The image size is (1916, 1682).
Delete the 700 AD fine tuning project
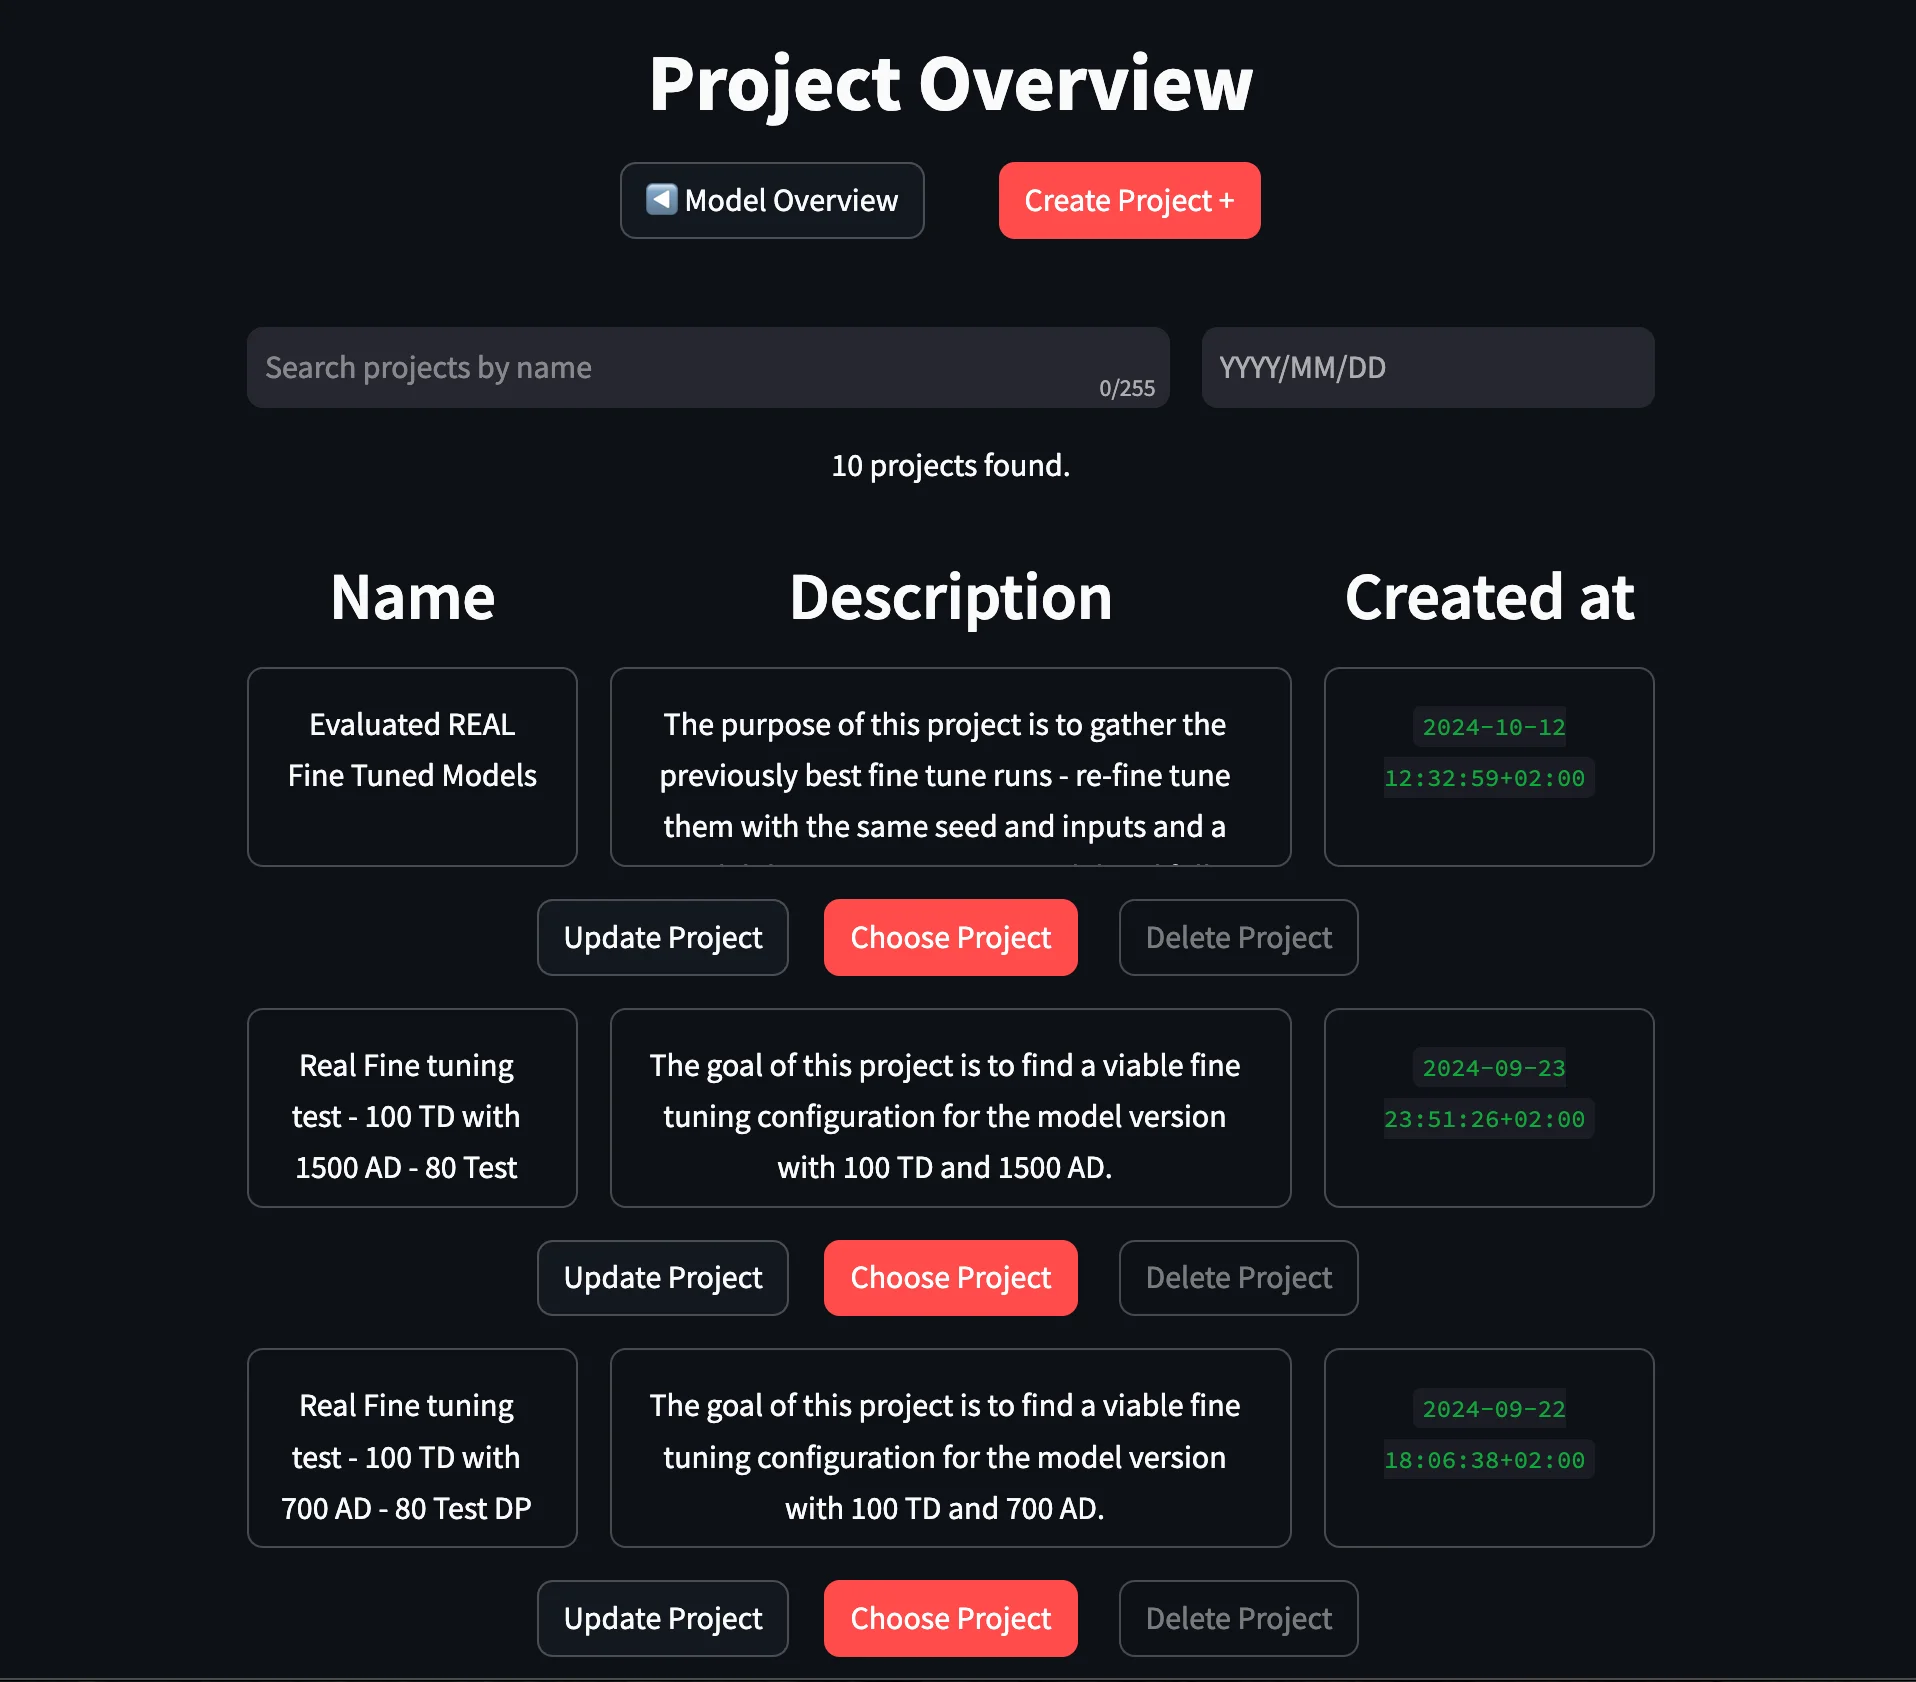[1238, 1618]
